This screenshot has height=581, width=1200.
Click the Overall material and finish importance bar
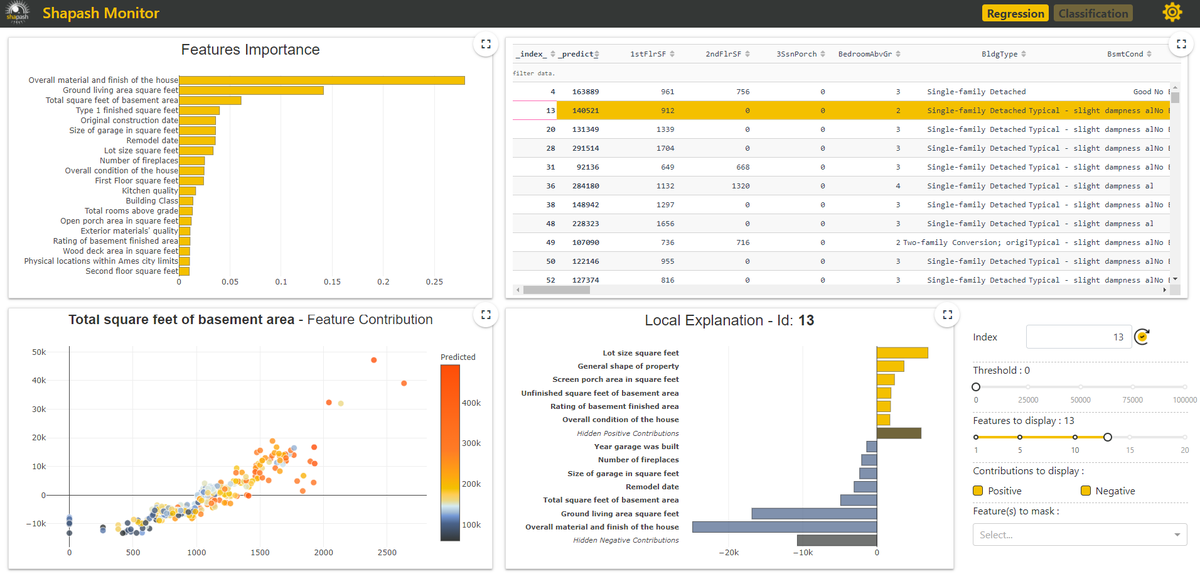pos(322,80)
